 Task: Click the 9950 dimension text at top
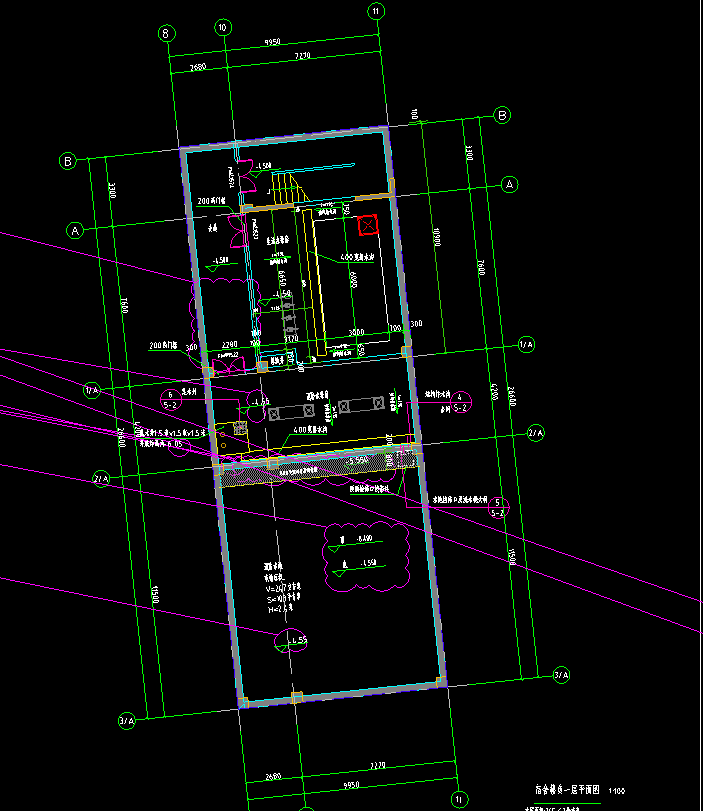pos(271,43)
